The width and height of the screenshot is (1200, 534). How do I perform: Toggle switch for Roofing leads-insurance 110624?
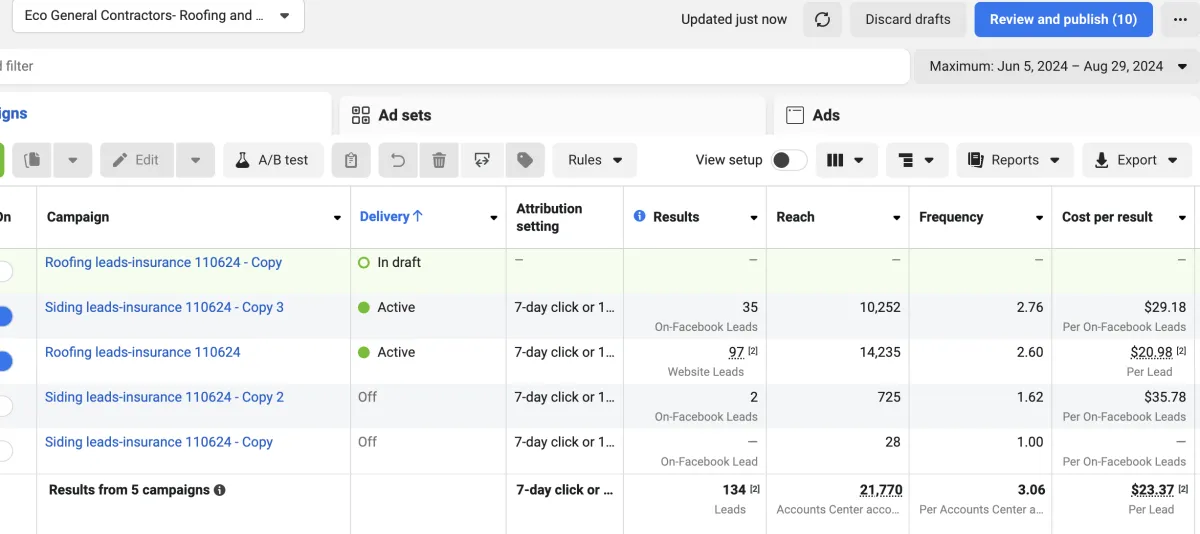4,361
